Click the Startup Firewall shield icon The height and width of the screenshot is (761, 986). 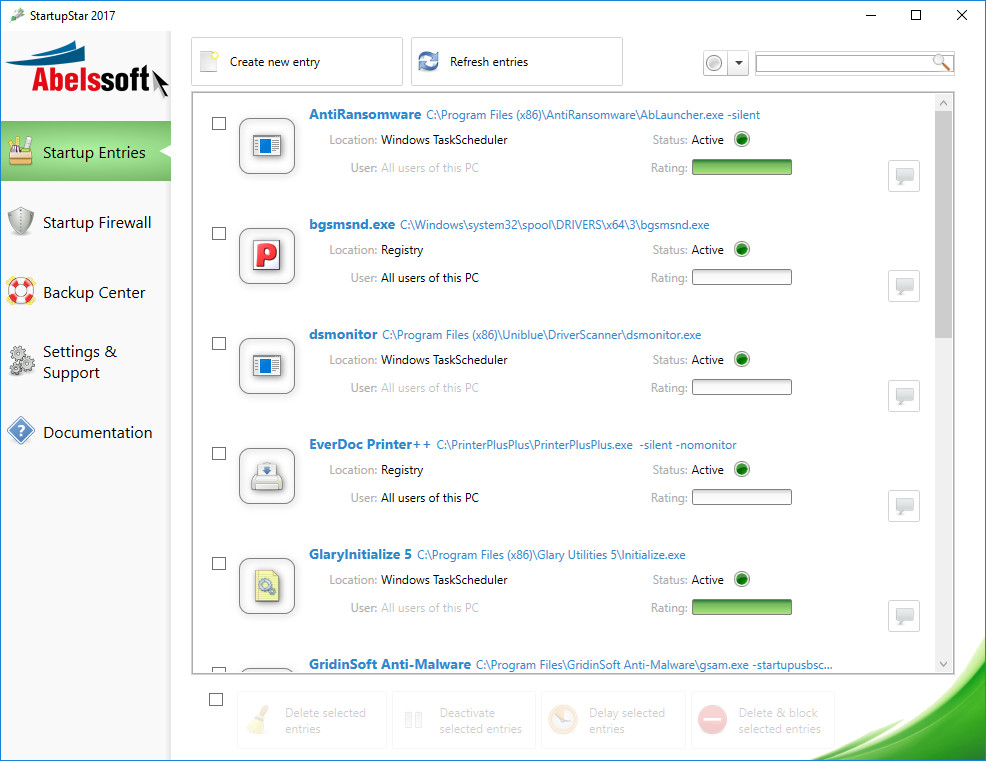click(21, 221)
